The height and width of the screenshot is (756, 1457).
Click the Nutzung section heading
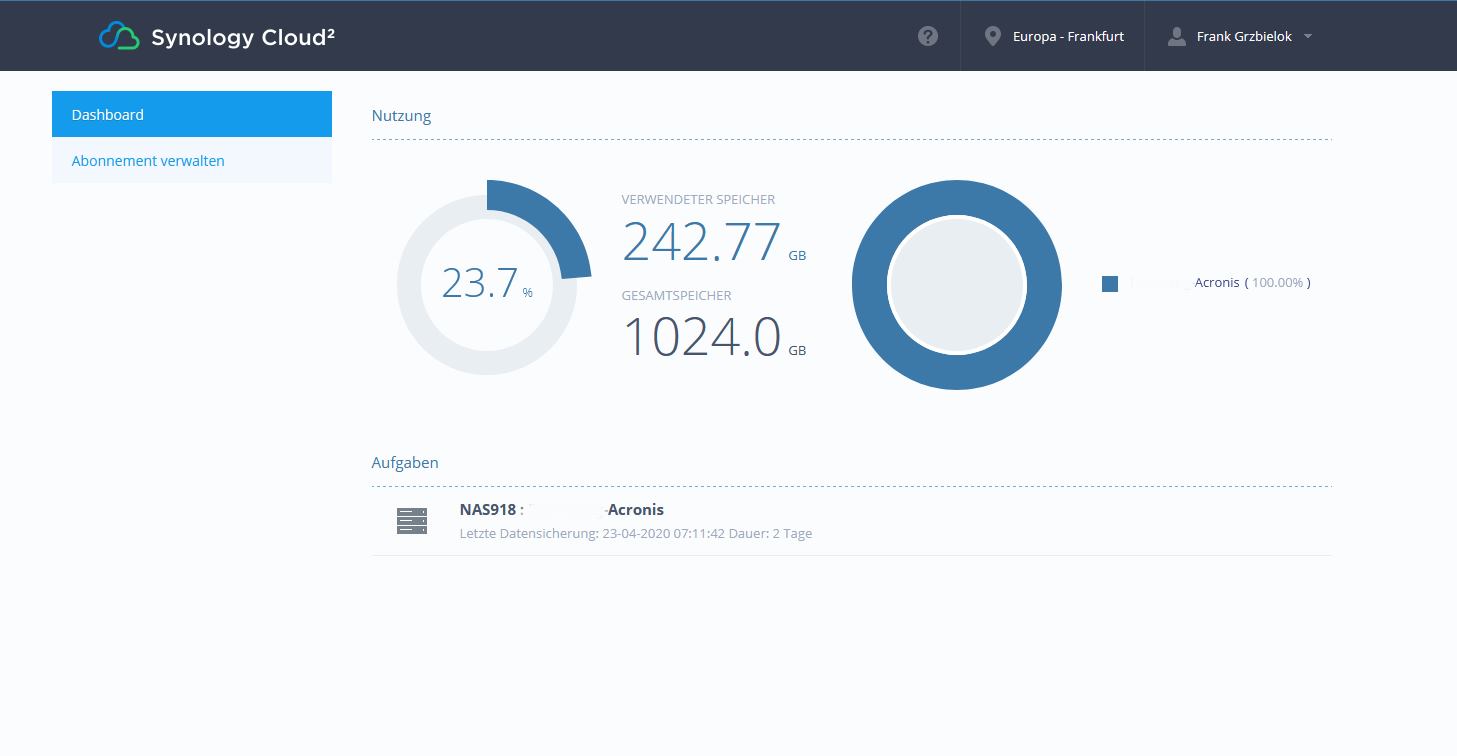[401, 115]
